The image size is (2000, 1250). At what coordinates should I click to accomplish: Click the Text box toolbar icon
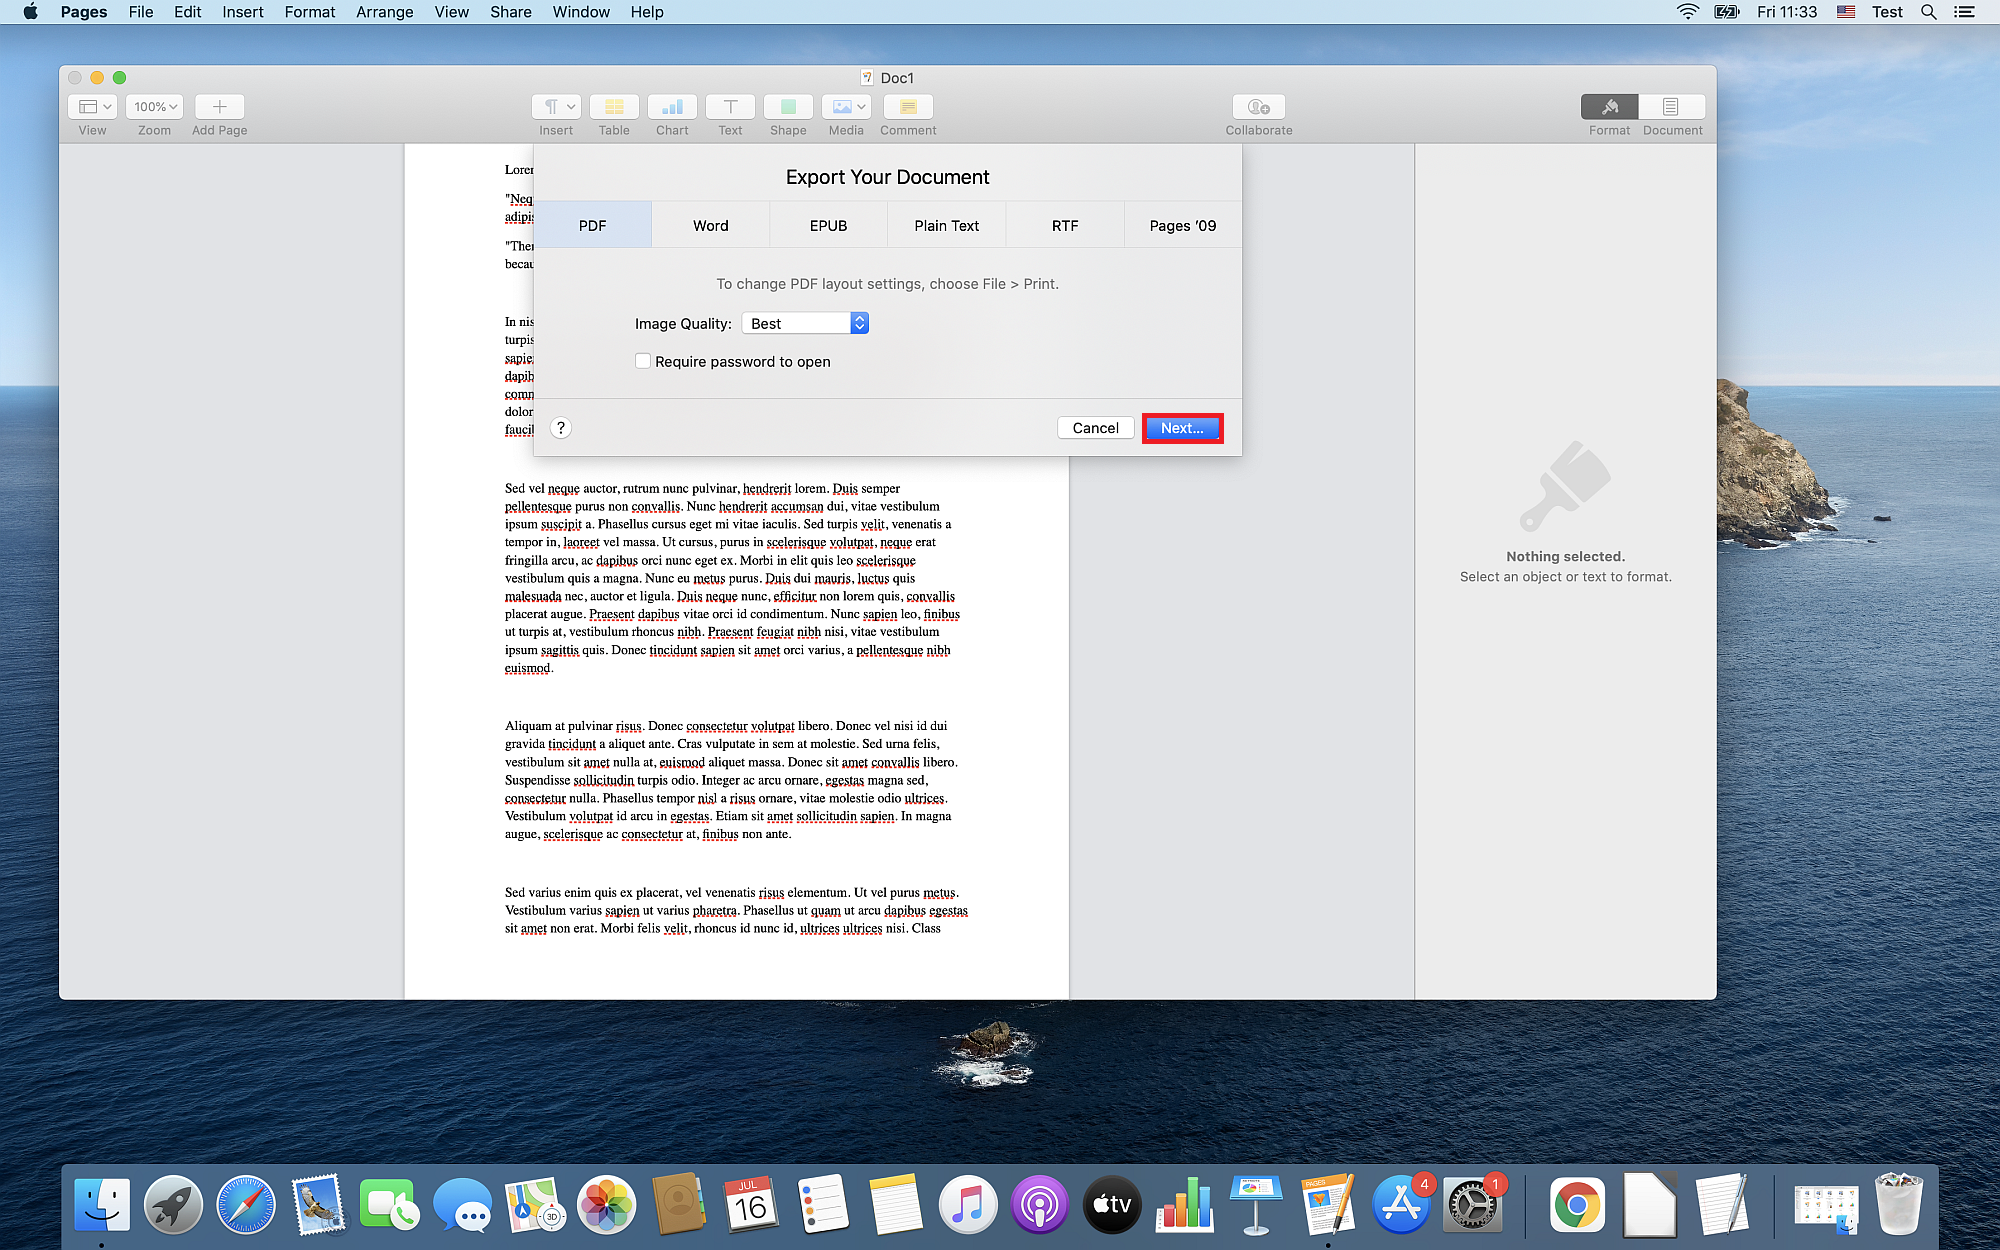tap(730, 107)
